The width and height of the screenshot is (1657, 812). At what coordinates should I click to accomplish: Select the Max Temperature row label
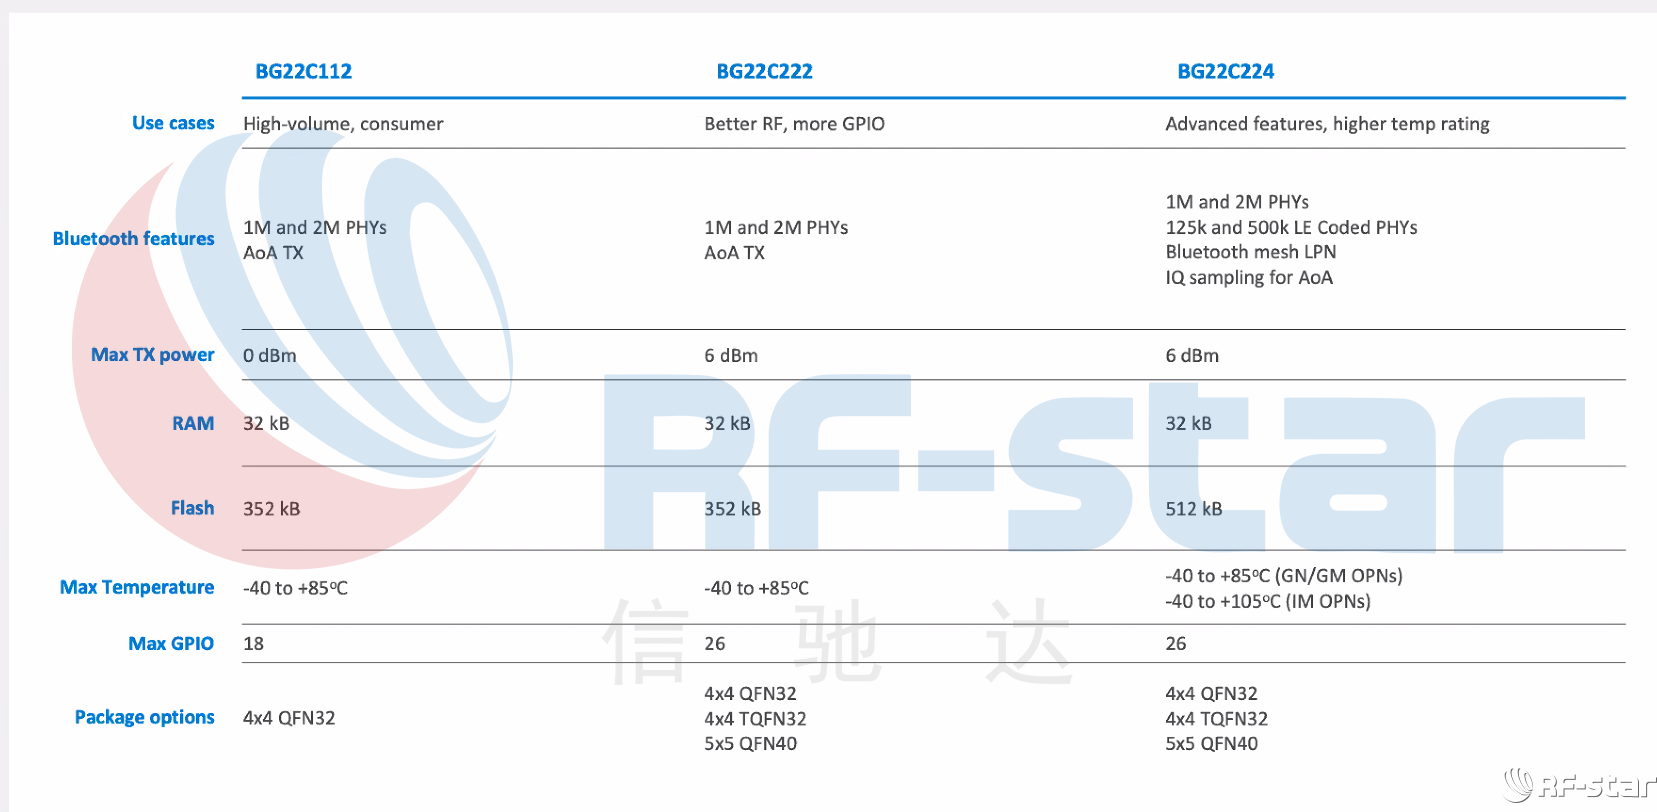point(137,588)
